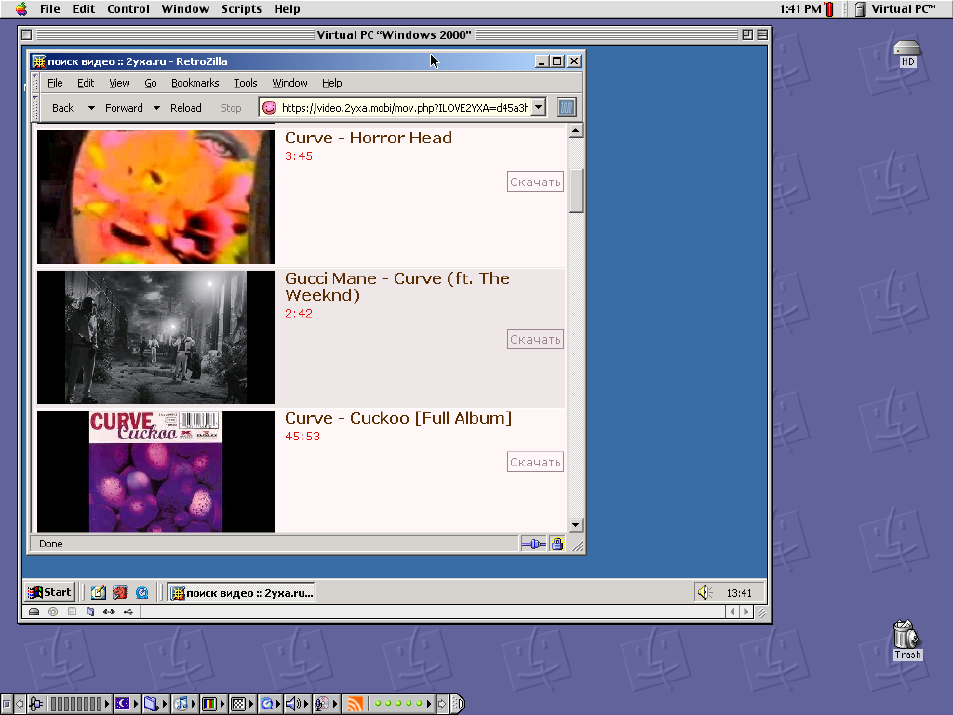Screen dimensions: 953x715
Task: Launch the notepad quick launch icon
Action: 98,592
